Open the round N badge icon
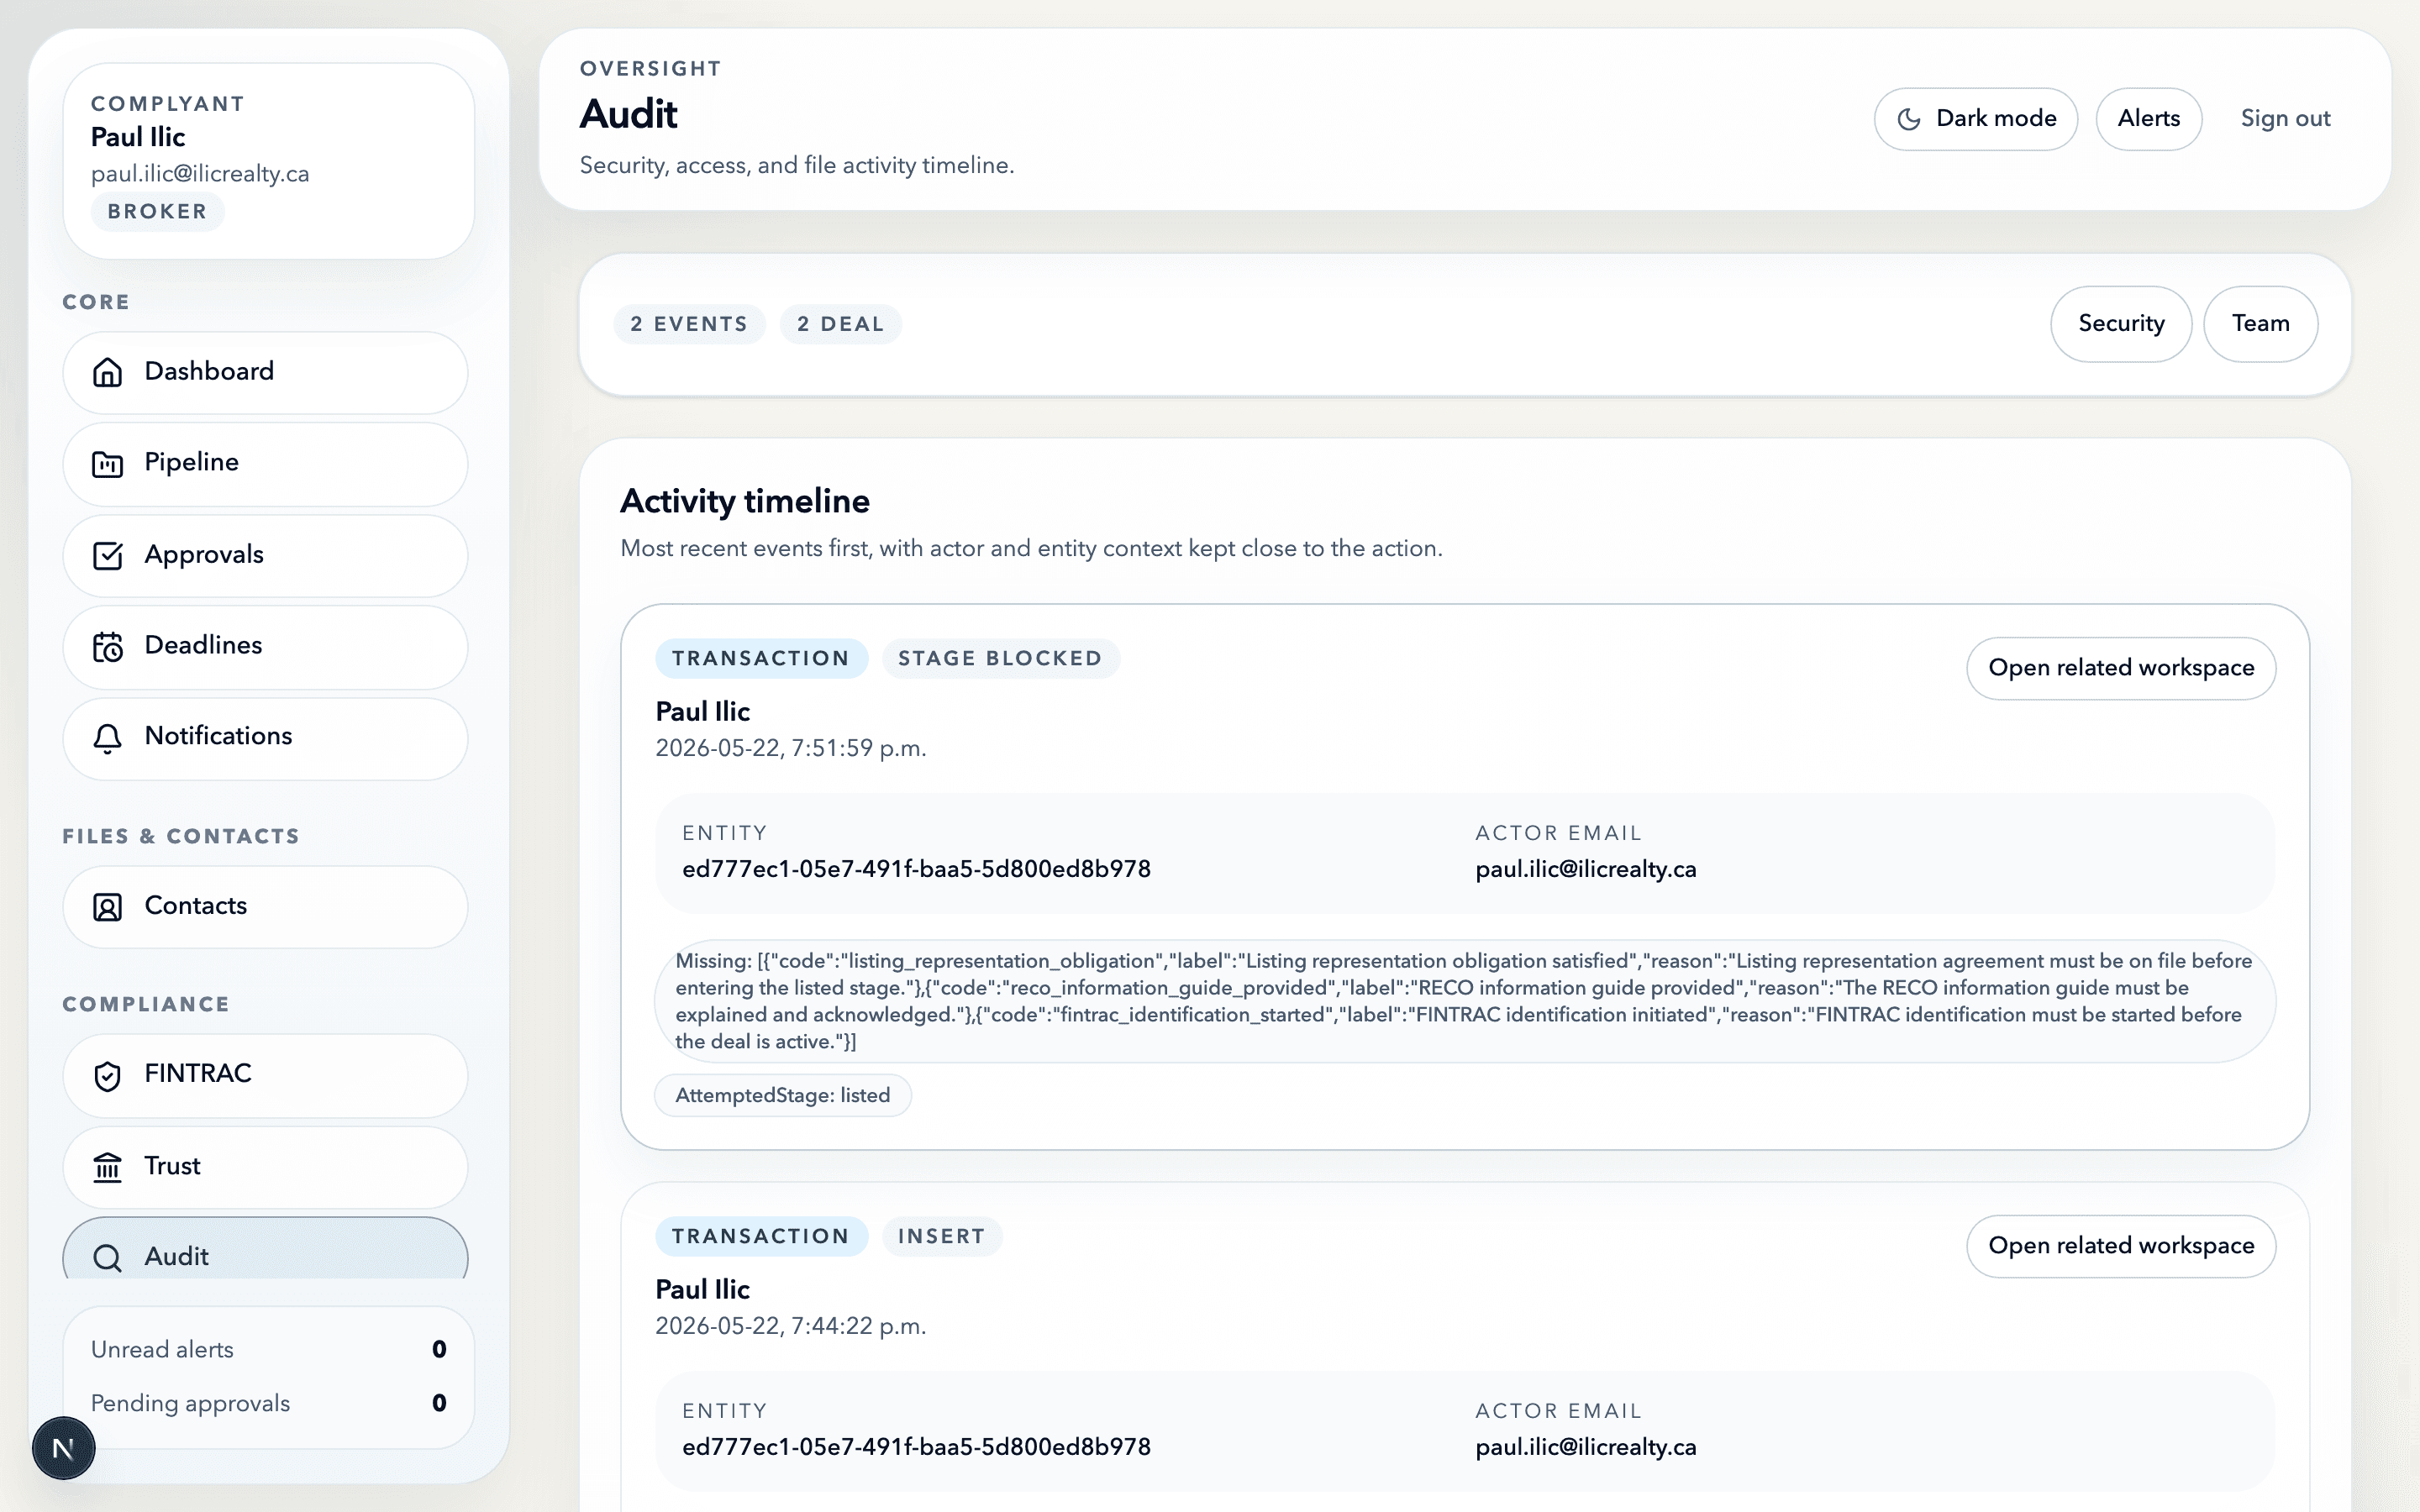 coord(63,1447)
